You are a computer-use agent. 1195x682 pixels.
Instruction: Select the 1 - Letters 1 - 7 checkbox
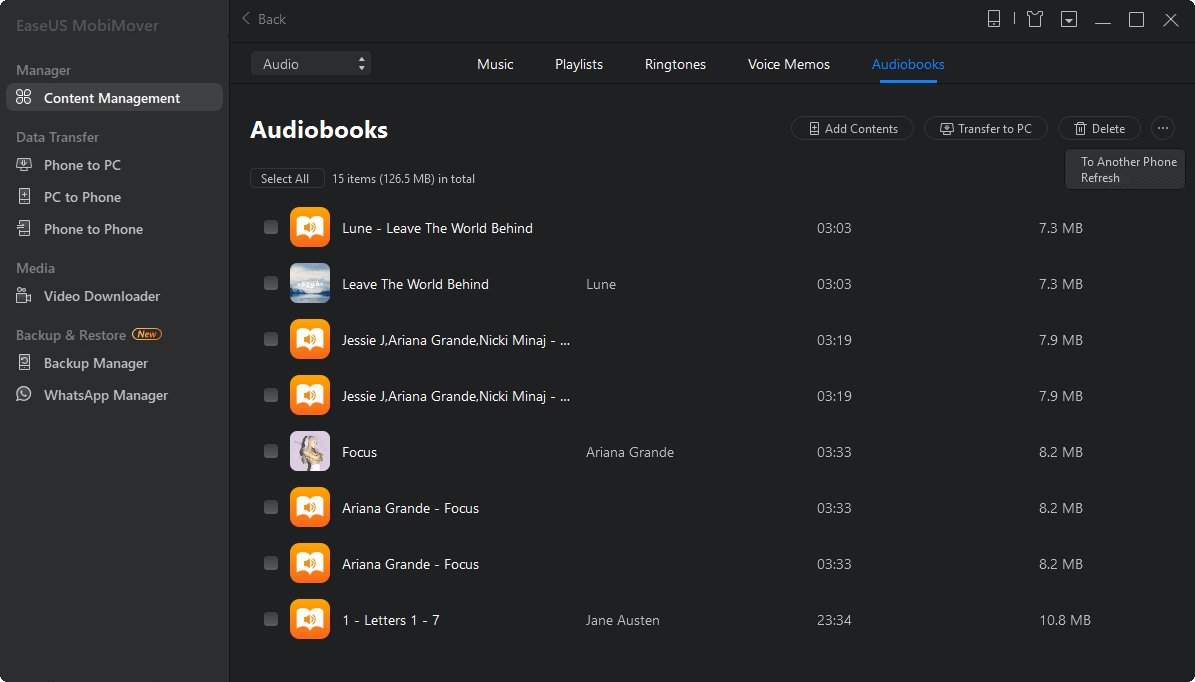271,620
